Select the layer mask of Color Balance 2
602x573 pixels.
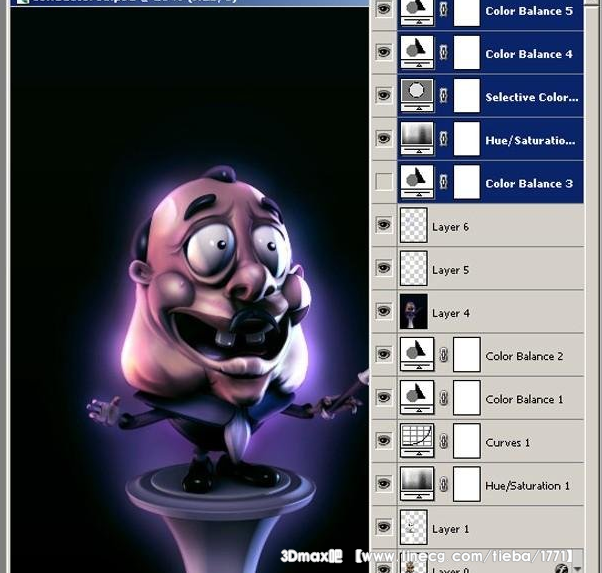click(x=466, y=354)
